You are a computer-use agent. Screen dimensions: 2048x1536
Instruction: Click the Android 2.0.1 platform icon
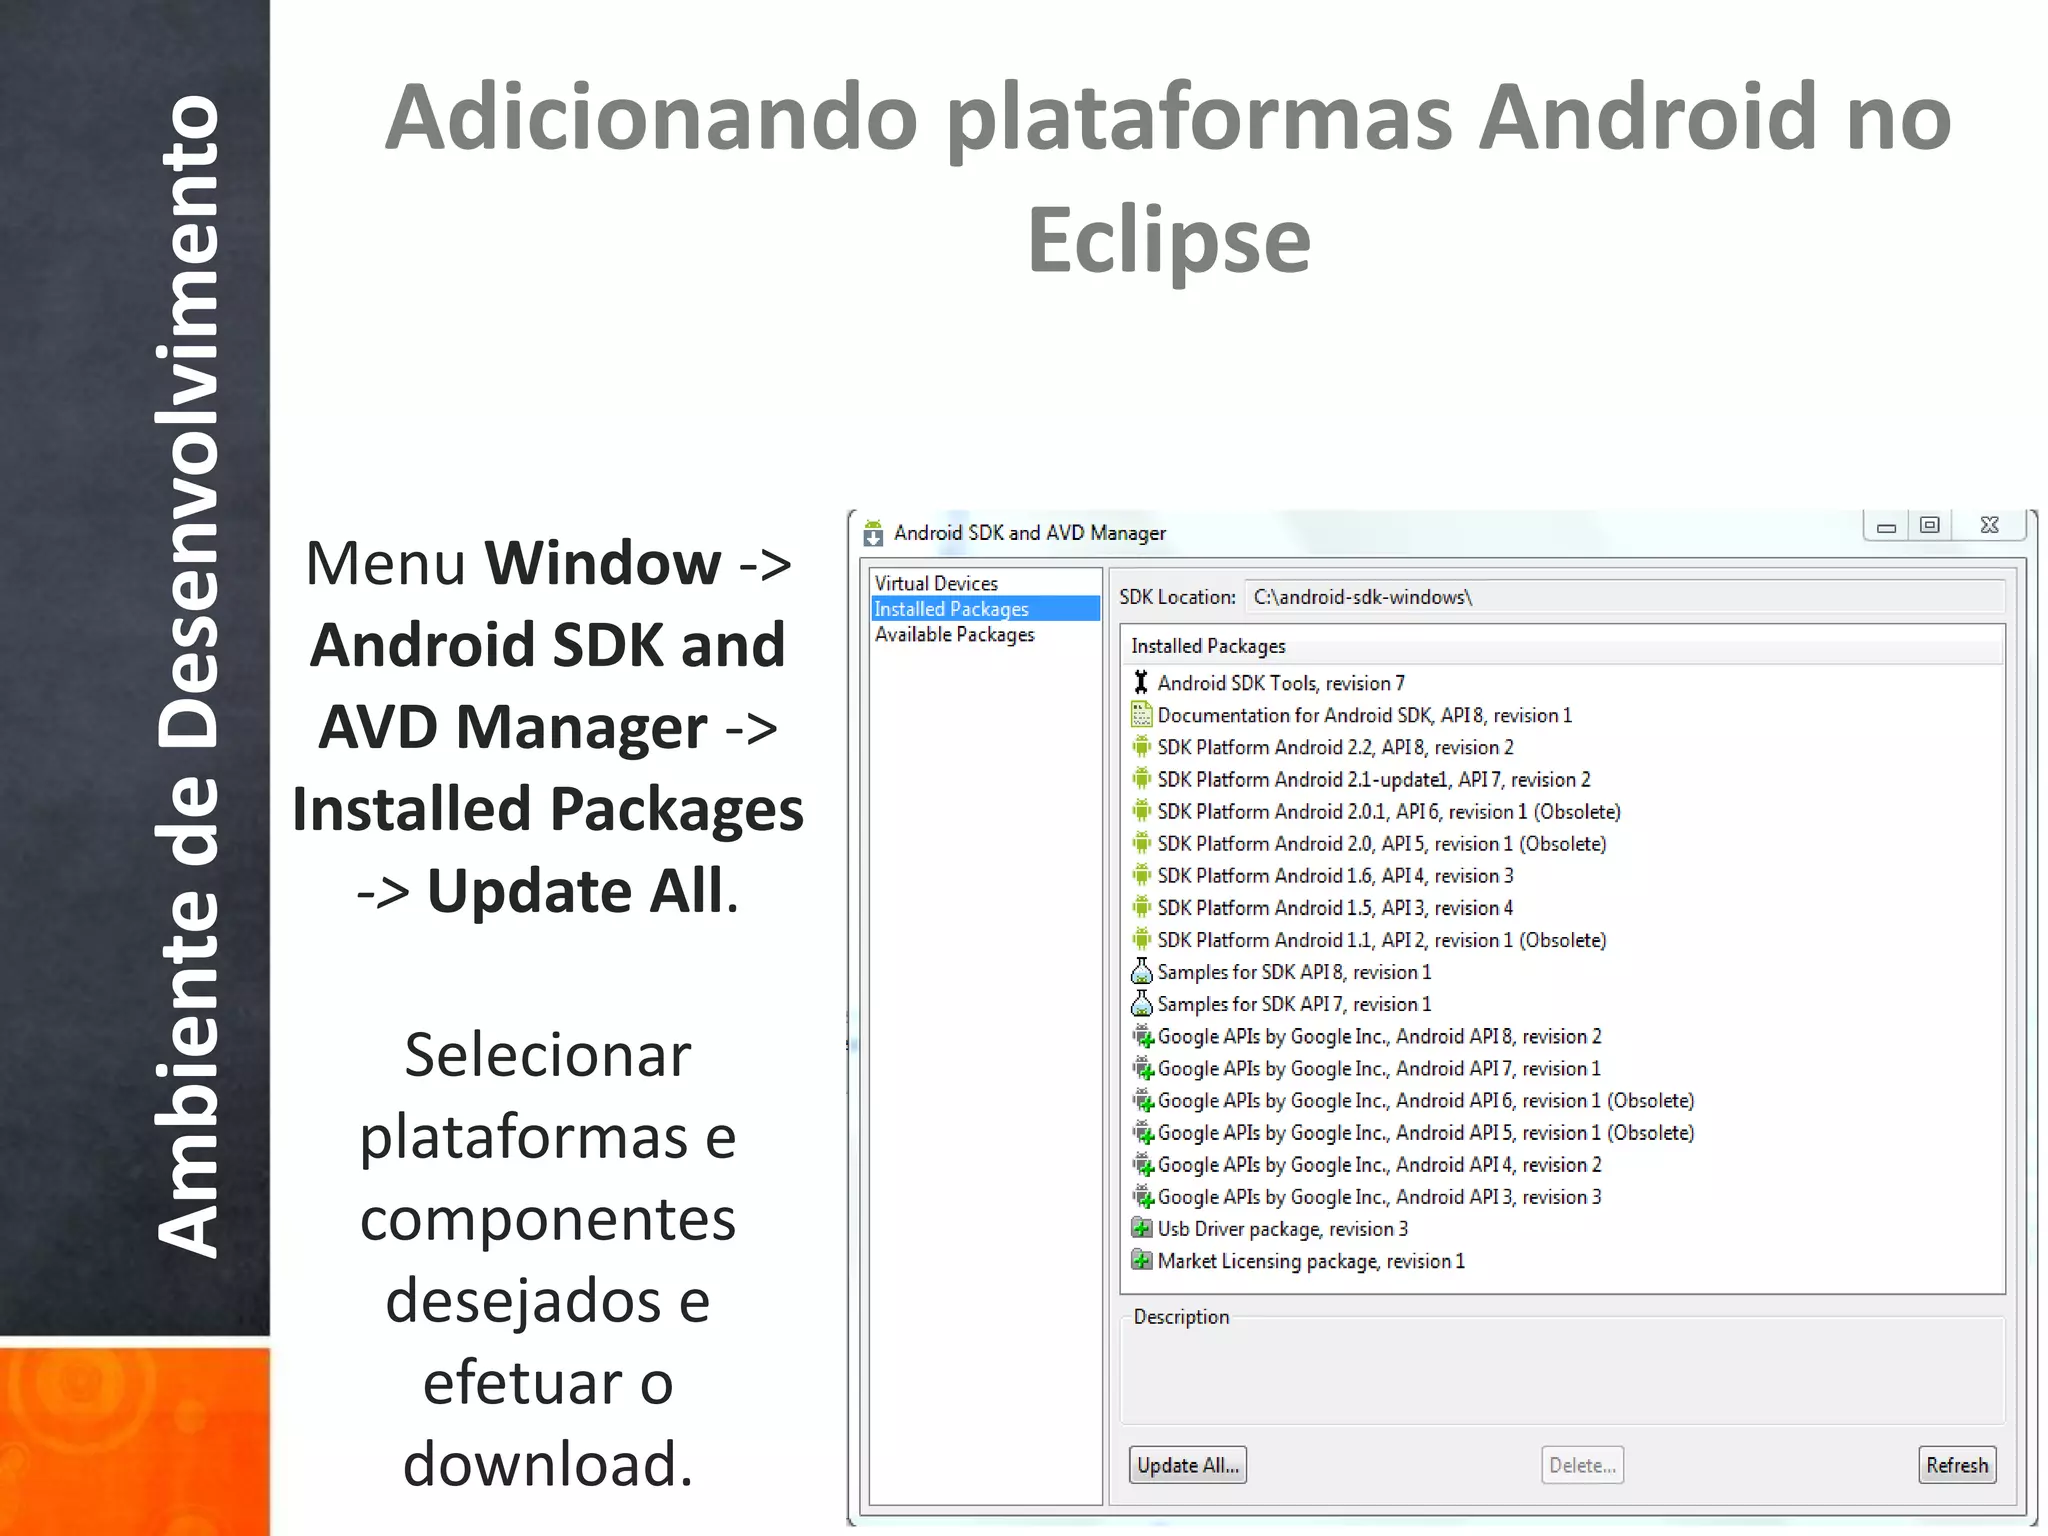pos(1141,811)
